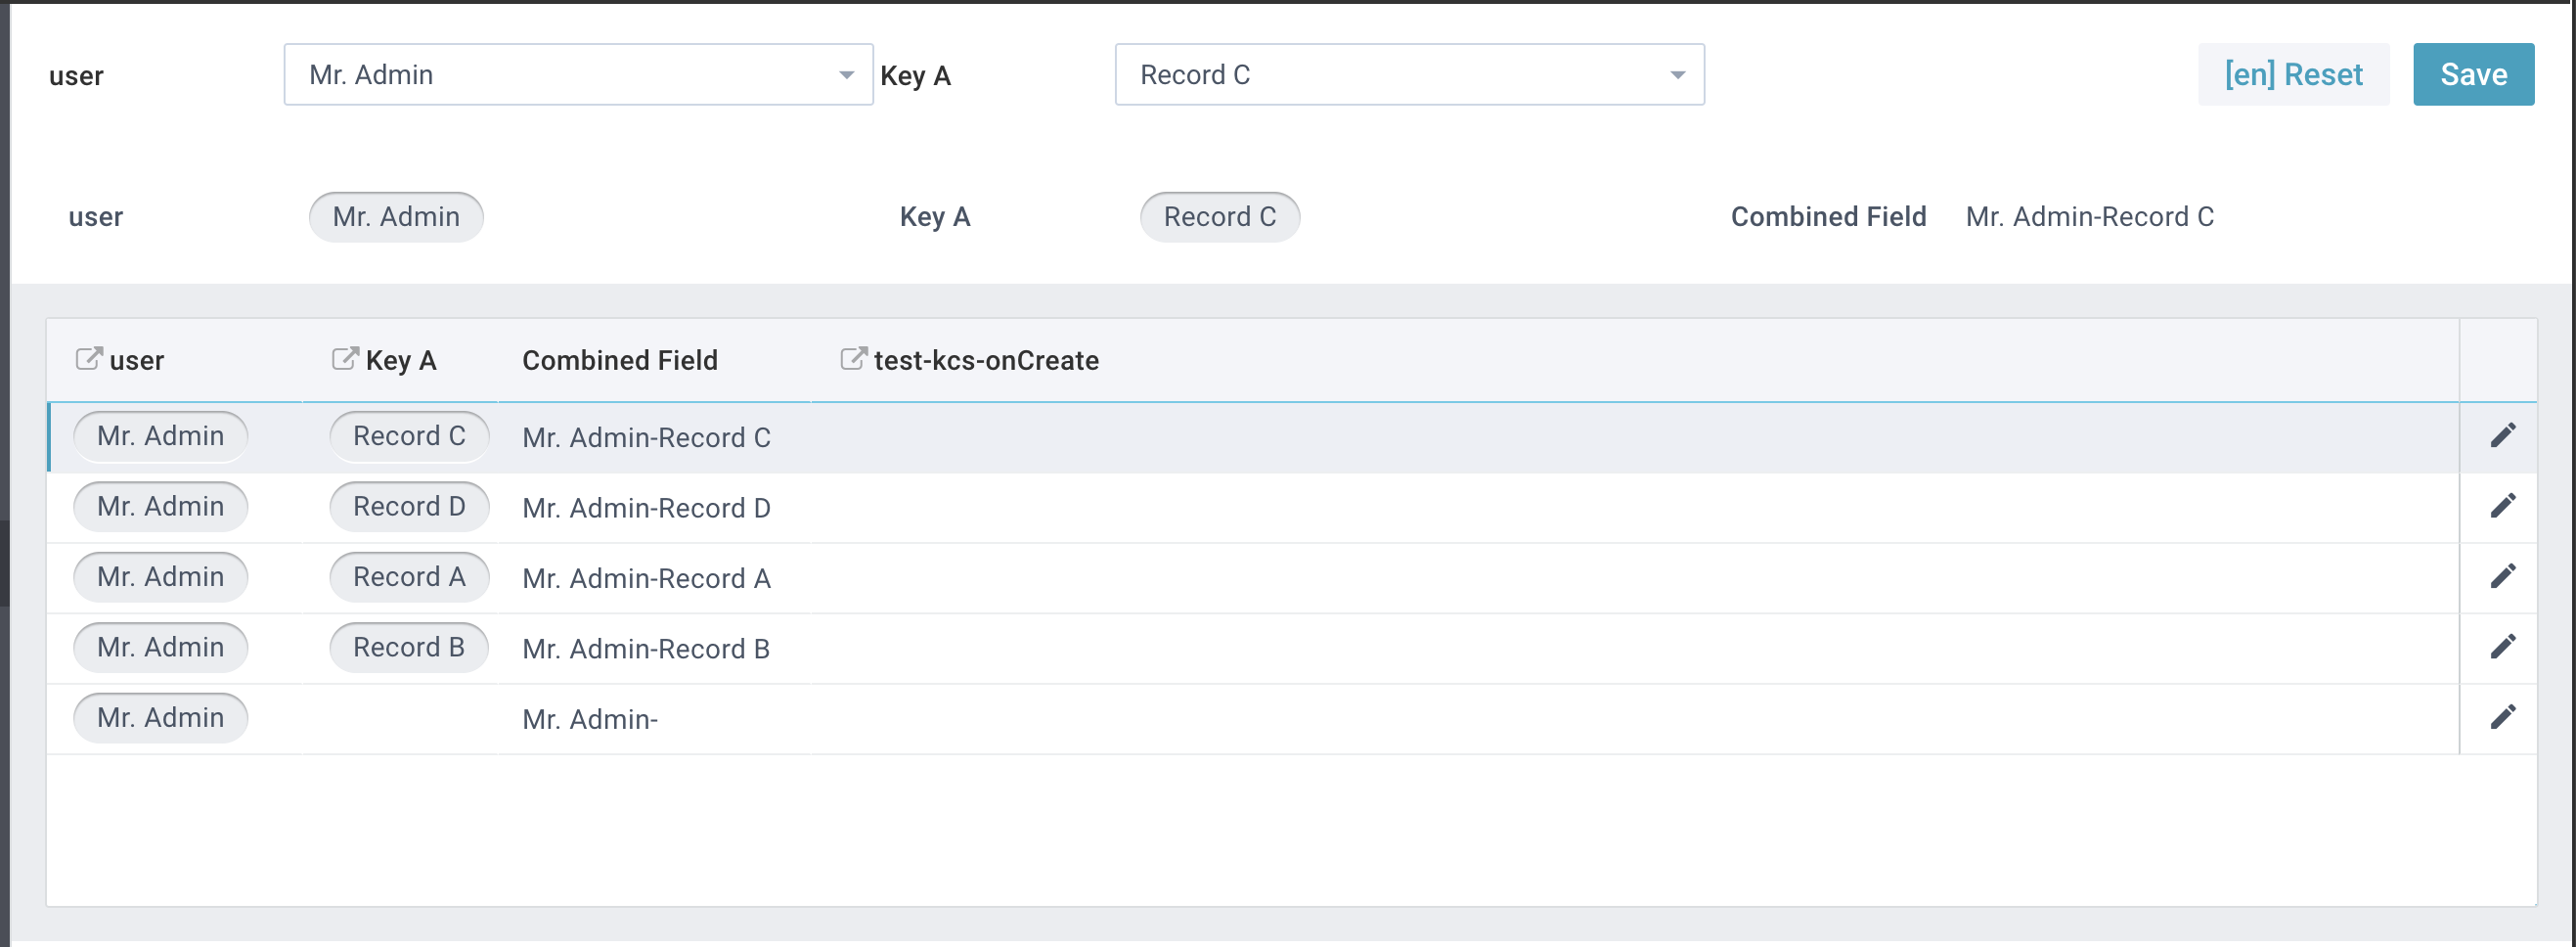Edit the Mr. Admin-Record A row
Image resolution: width=2576 pixels, height=947 pixels.
(x=2503, y=575)
